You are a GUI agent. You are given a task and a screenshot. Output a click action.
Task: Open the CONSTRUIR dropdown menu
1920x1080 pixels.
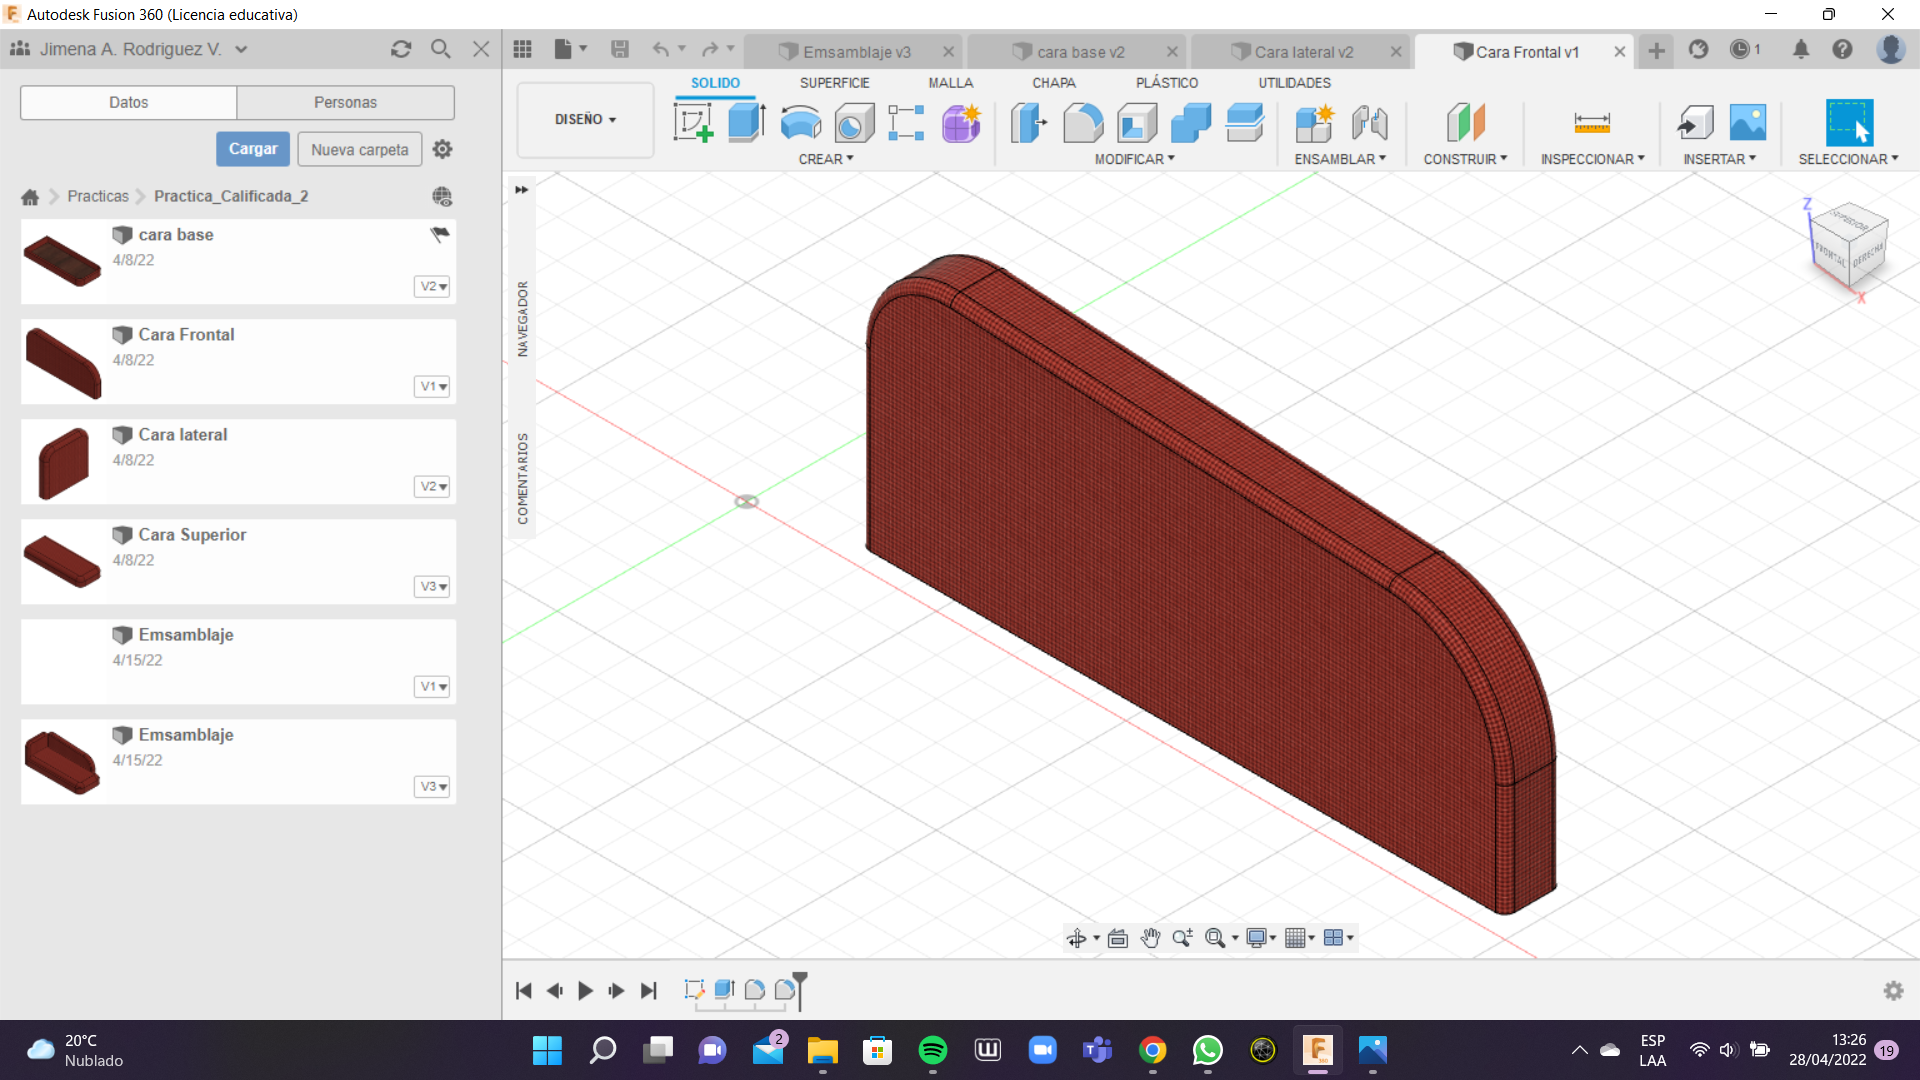(x=1465, y=159)
